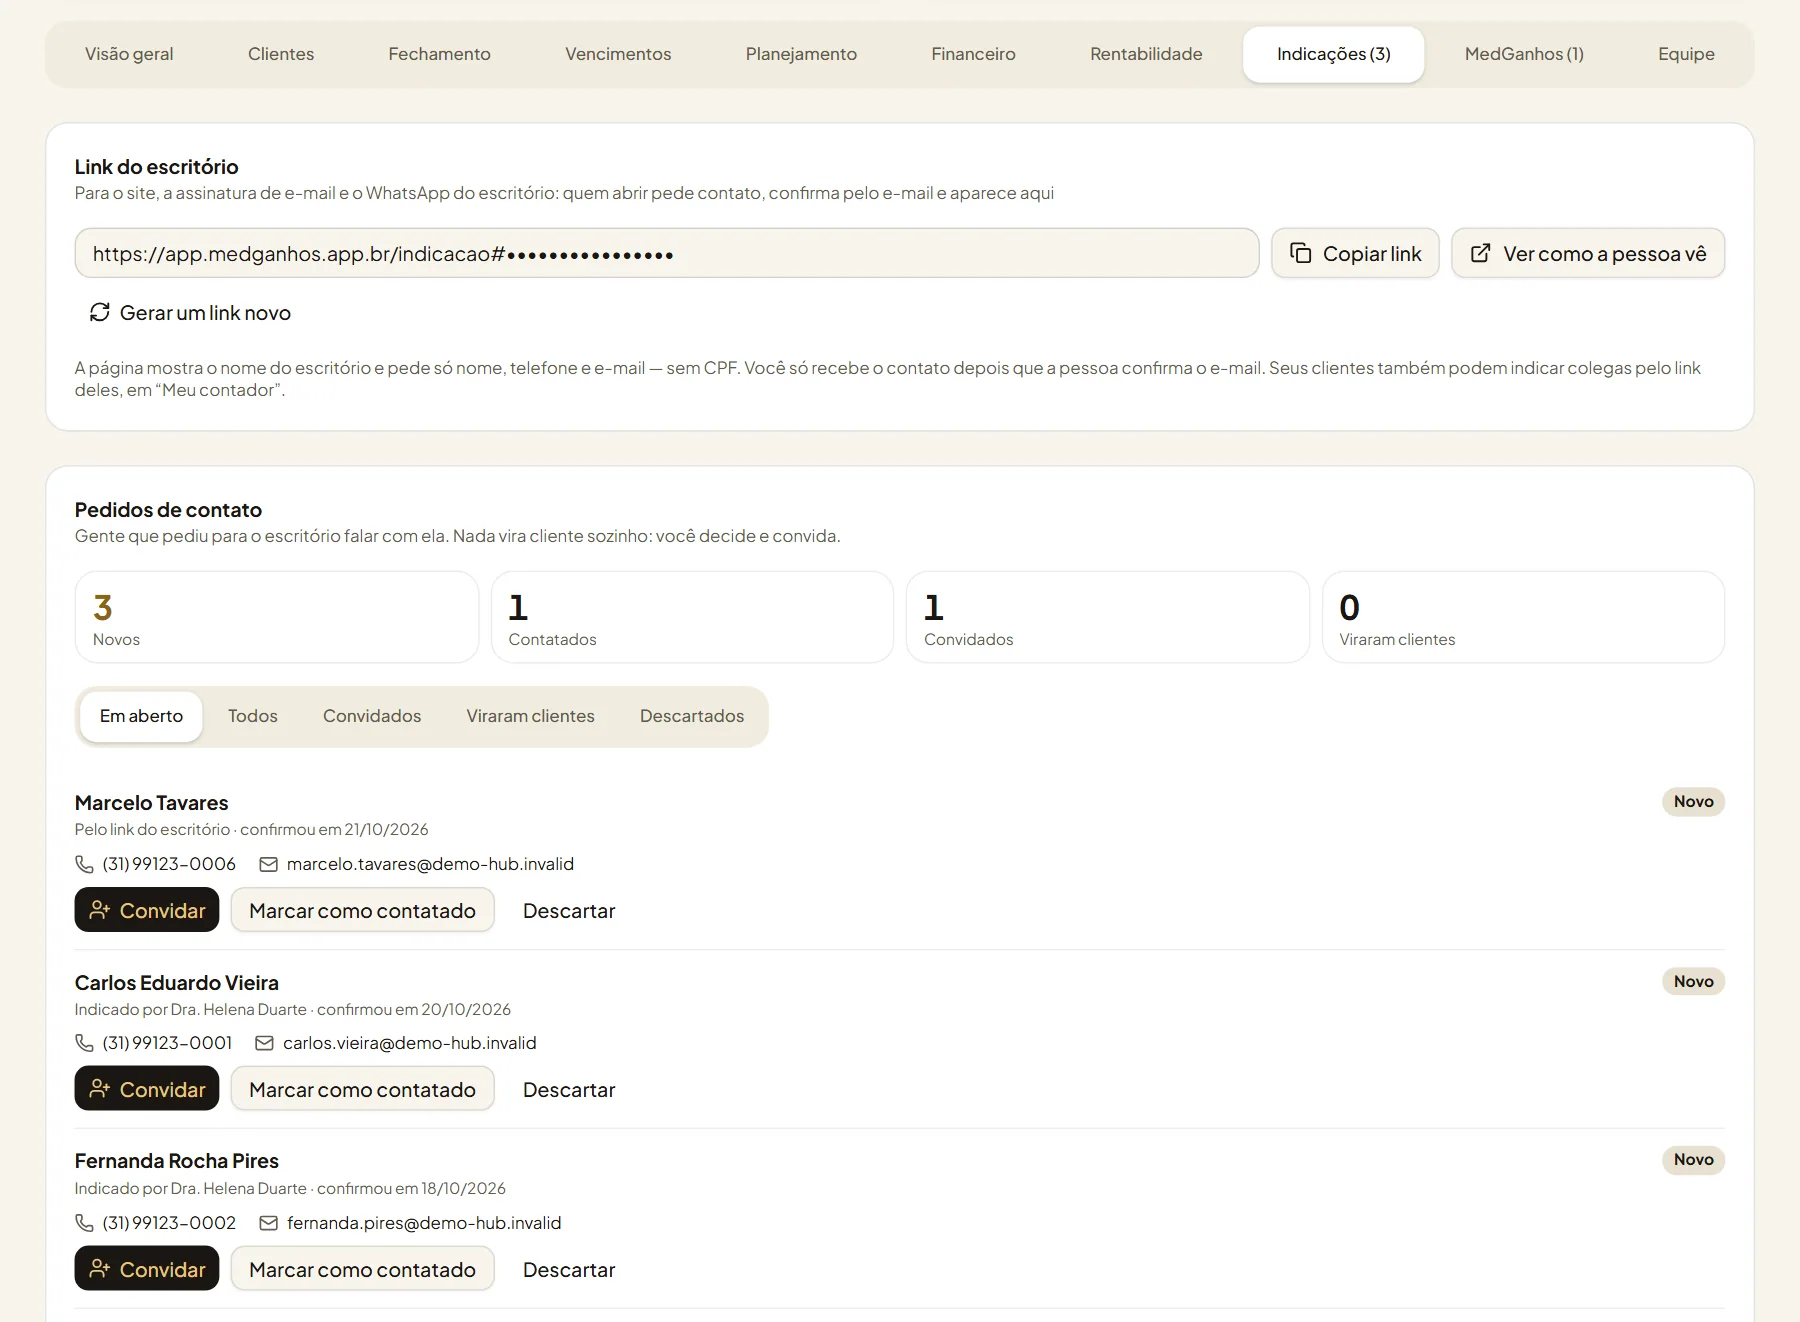Viewport: 1800px width, 1322px height.
Task: Discard Marcelo Tavares' request
Action: pyautogui.click(x=569, y=910)
